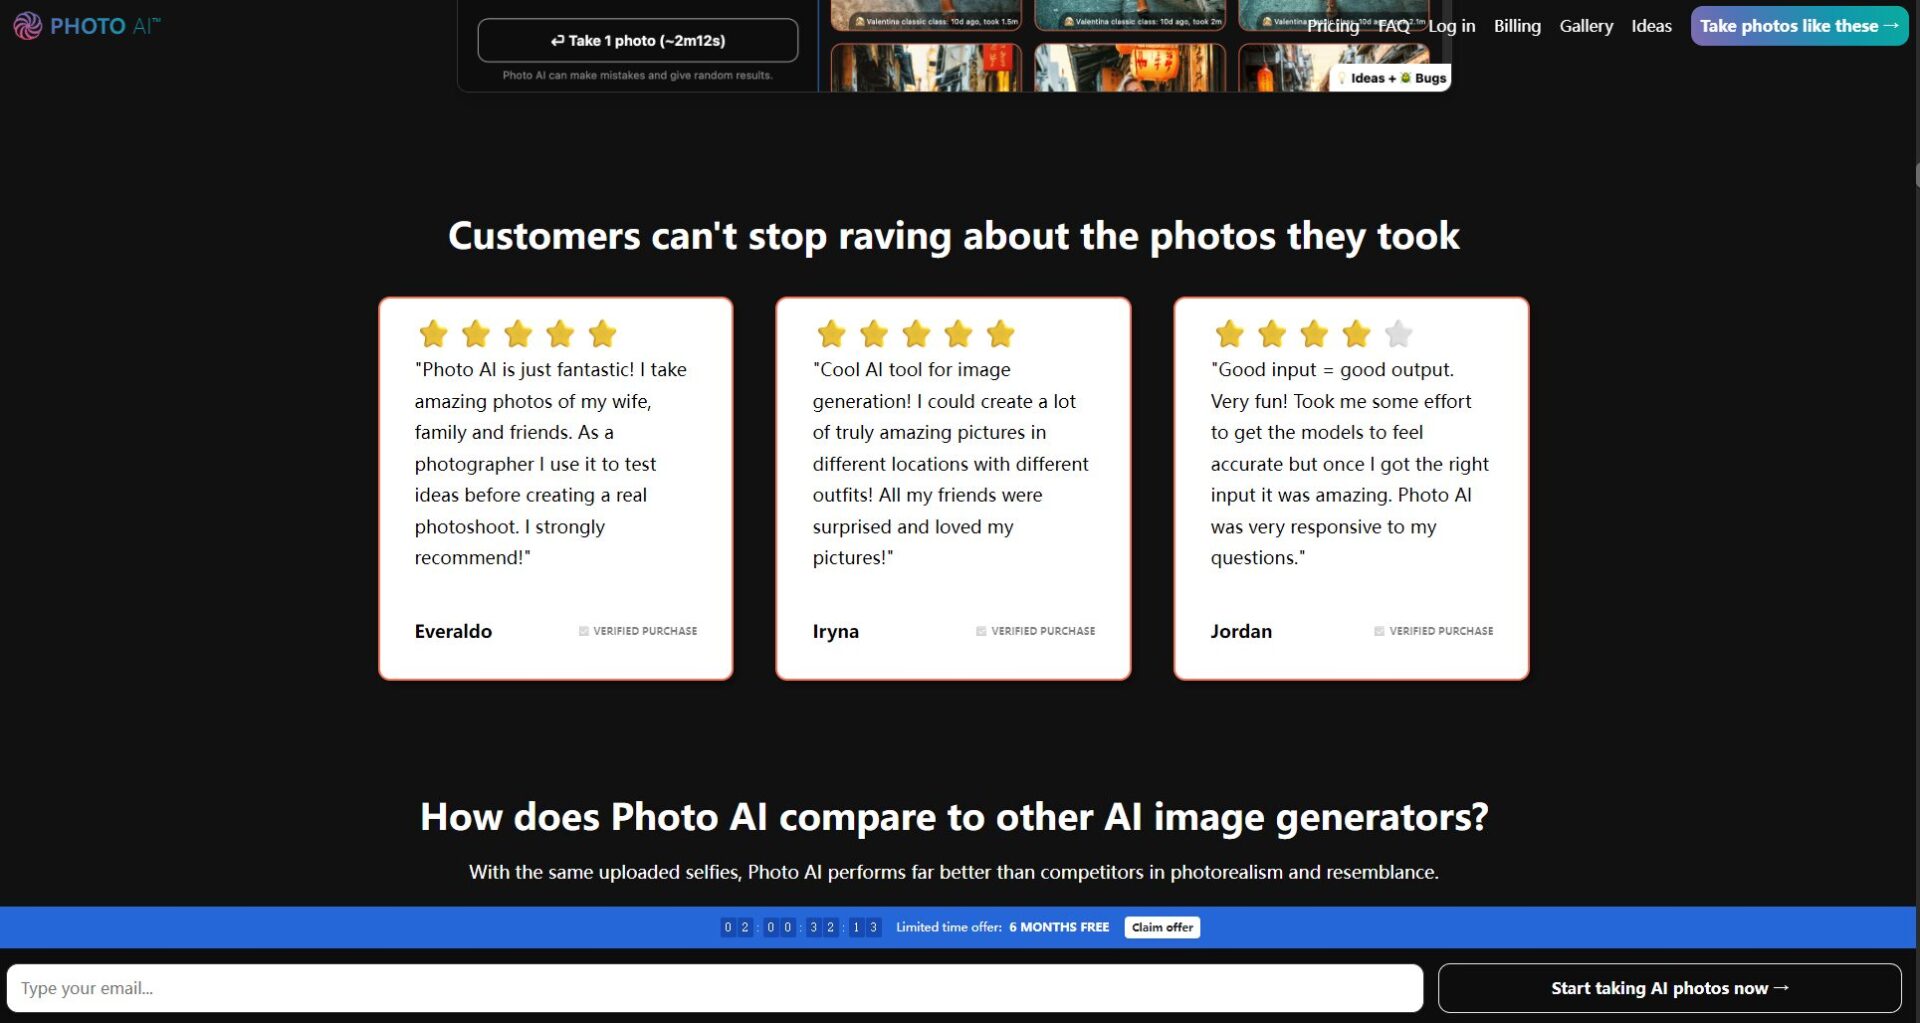Open Ideas in the top navigation
This screenshot has height=1023, width=1920.
[x=1651, y=26]
